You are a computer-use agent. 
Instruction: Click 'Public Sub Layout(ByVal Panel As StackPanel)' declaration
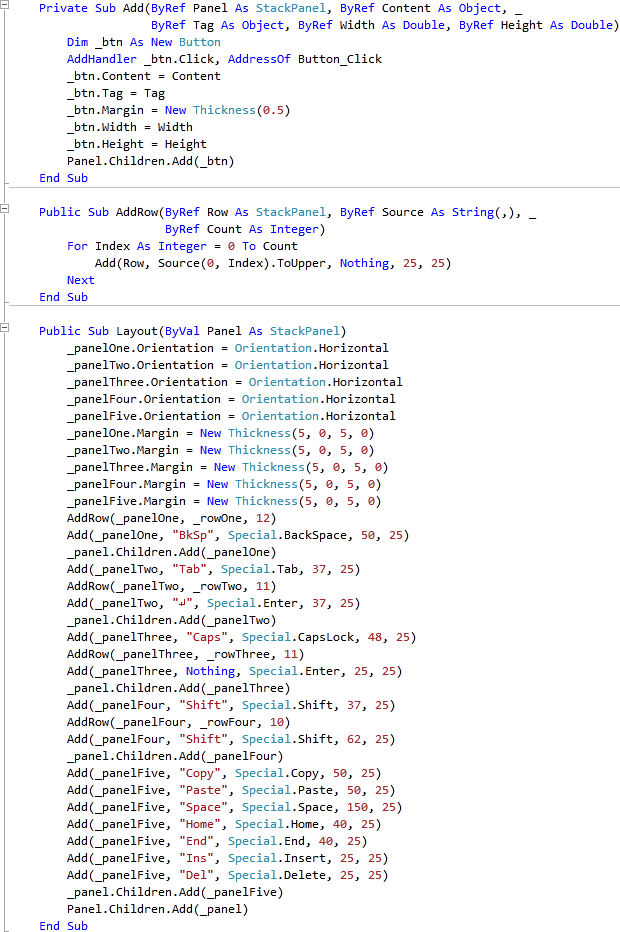pyautogui.click(x=193, y=331)
